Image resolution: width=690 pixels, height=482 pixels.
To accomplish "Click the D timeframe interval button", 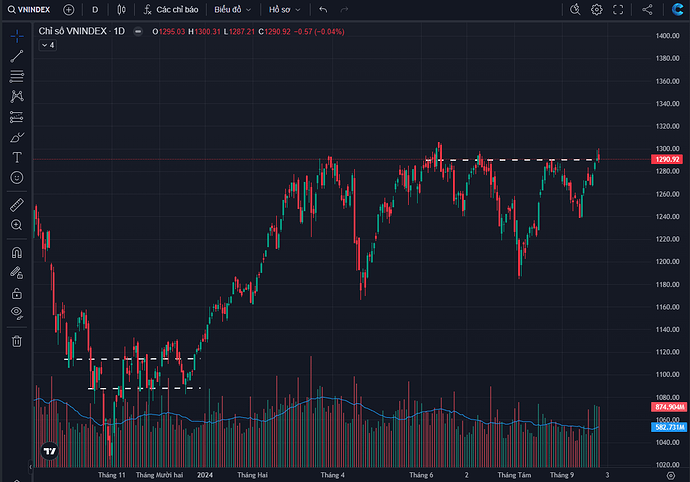I will [x=95, y=9].
